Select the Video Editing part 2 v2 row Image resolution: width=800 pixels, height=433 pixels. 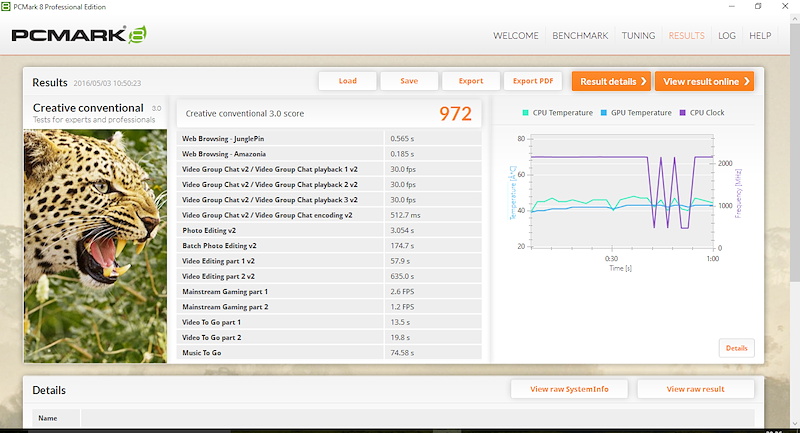pyautogui.click(x=329, y=276)
